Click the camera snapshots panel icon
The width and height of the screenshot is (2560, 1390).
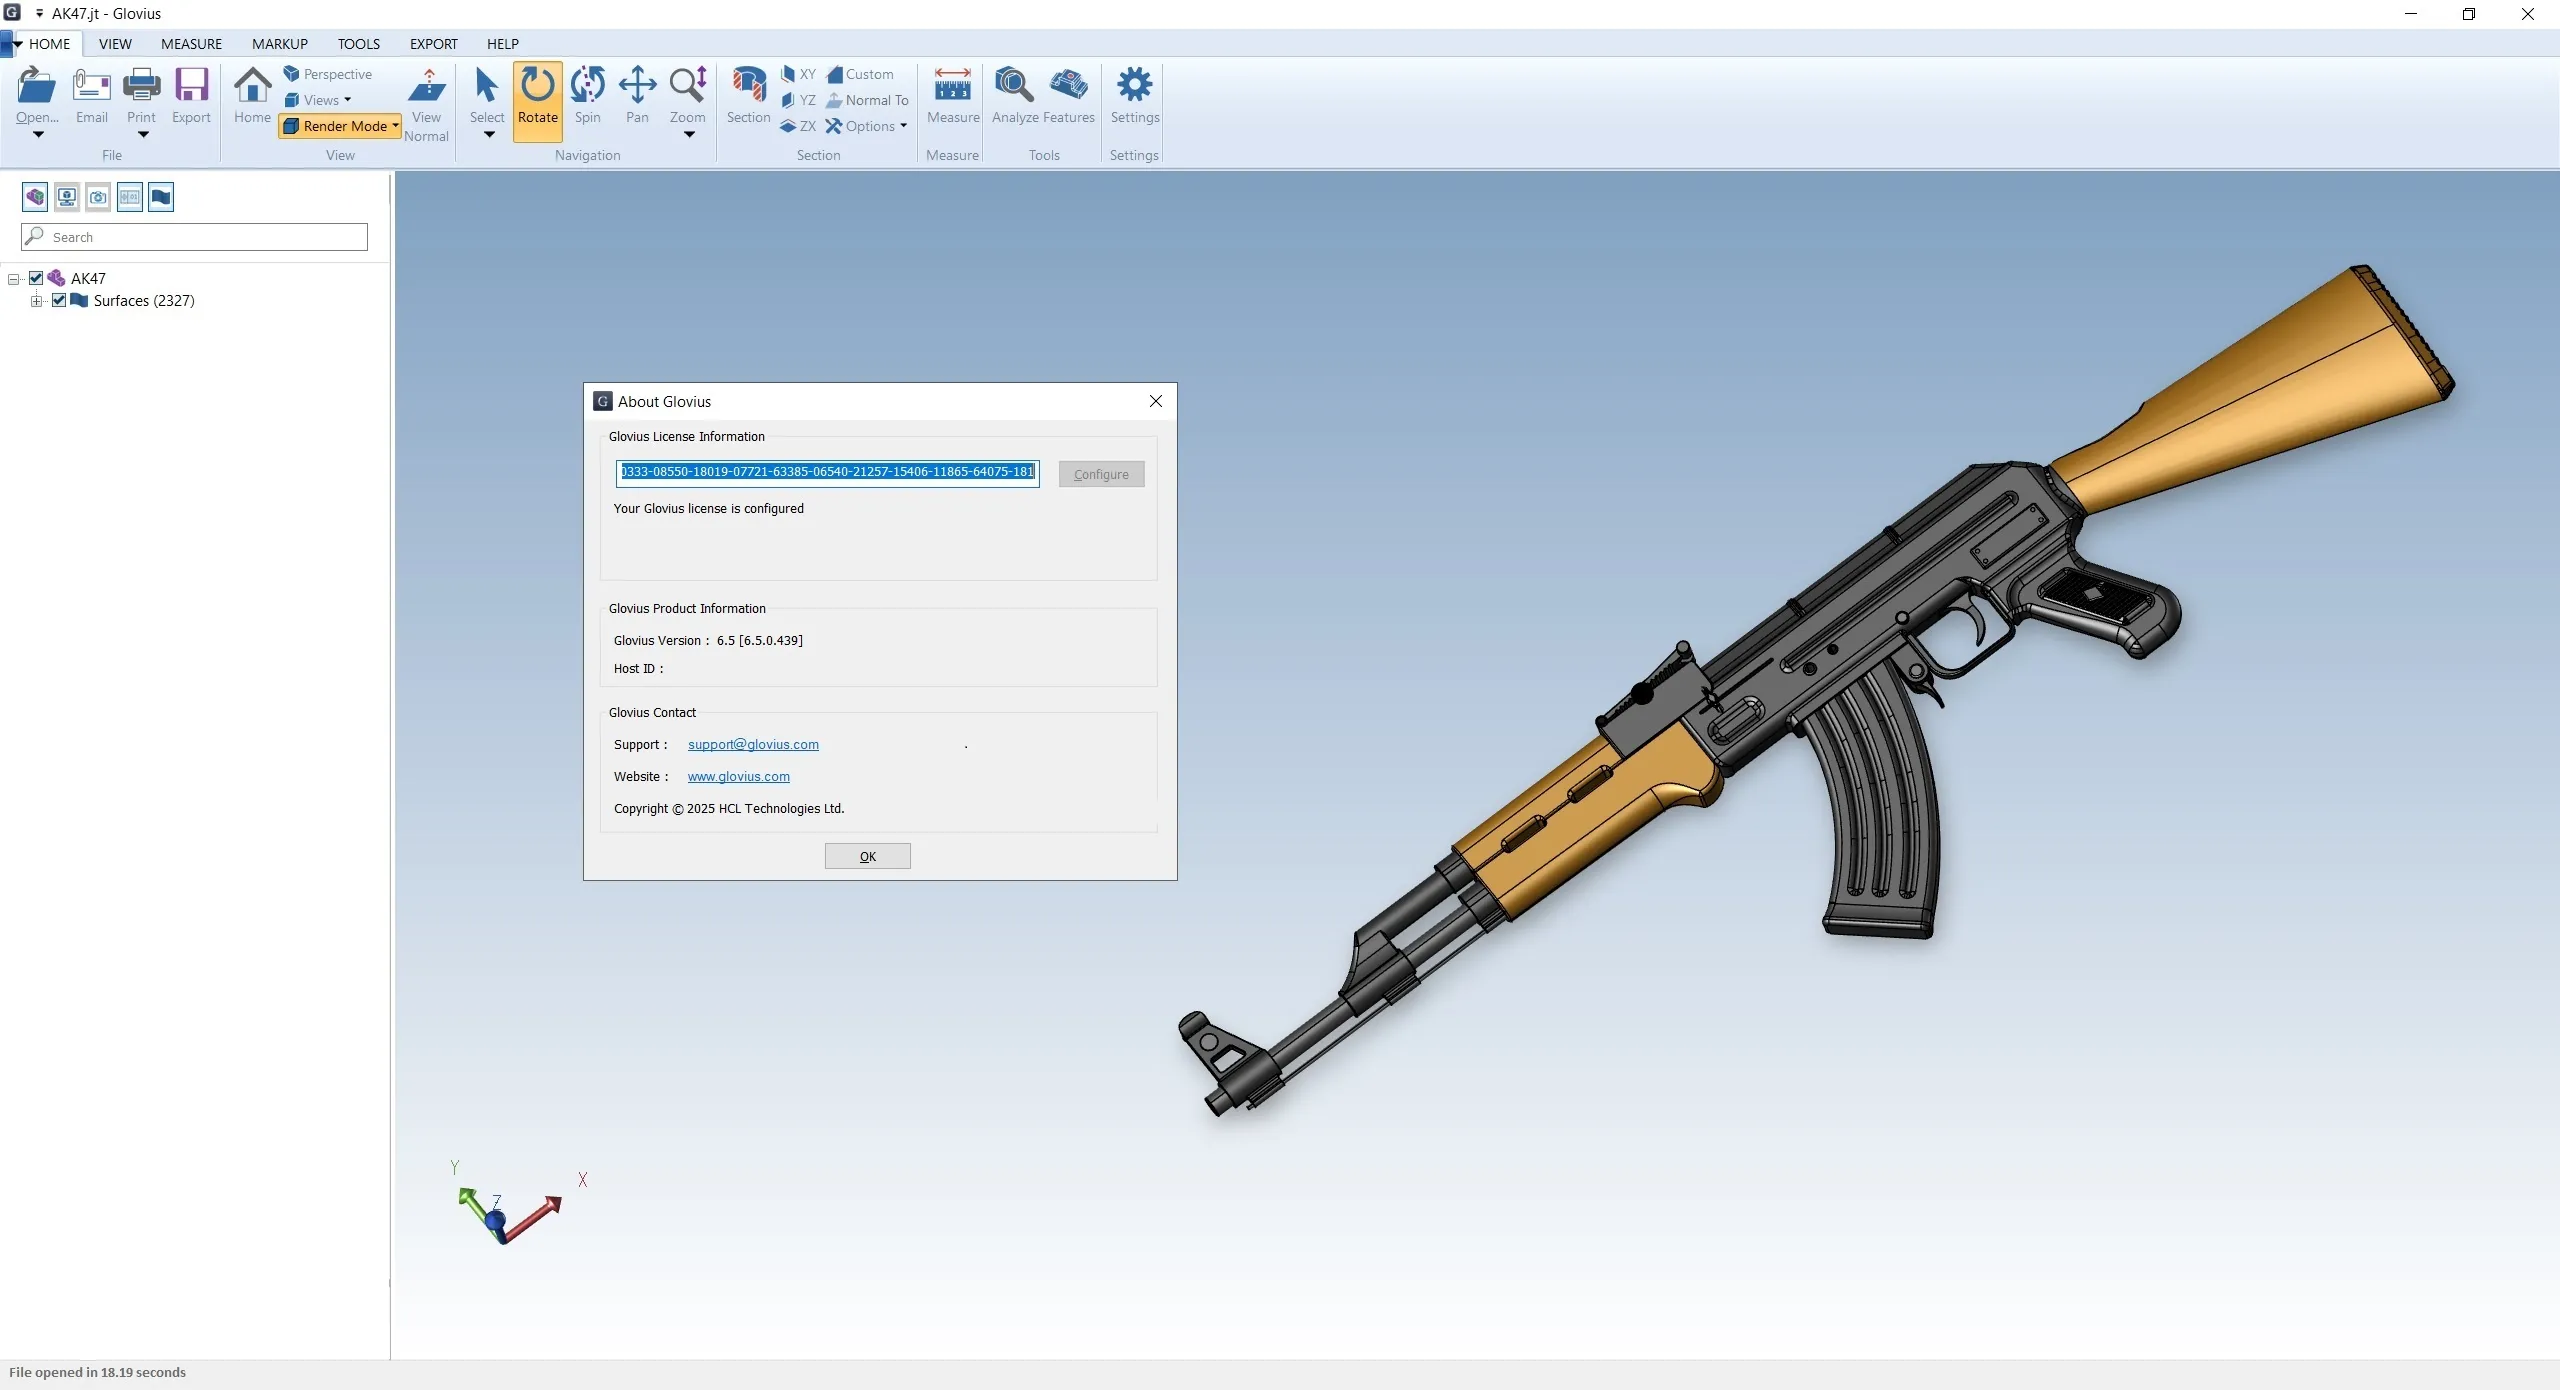98,197
